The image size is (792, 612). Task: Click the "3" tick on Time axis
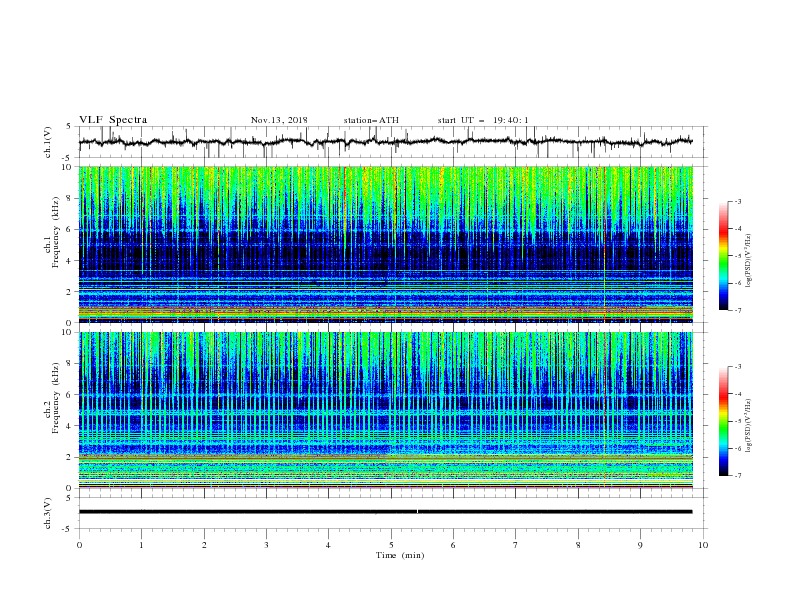(266, 545)
